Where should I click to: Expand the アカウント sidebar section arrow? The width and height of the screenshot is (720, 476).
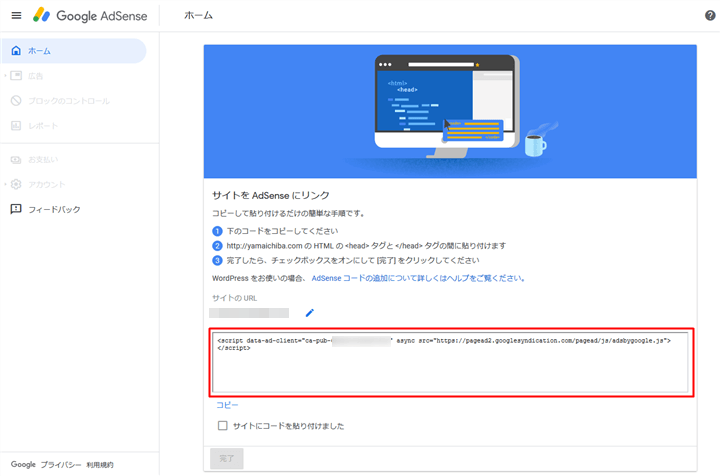(x=5, y=185)
